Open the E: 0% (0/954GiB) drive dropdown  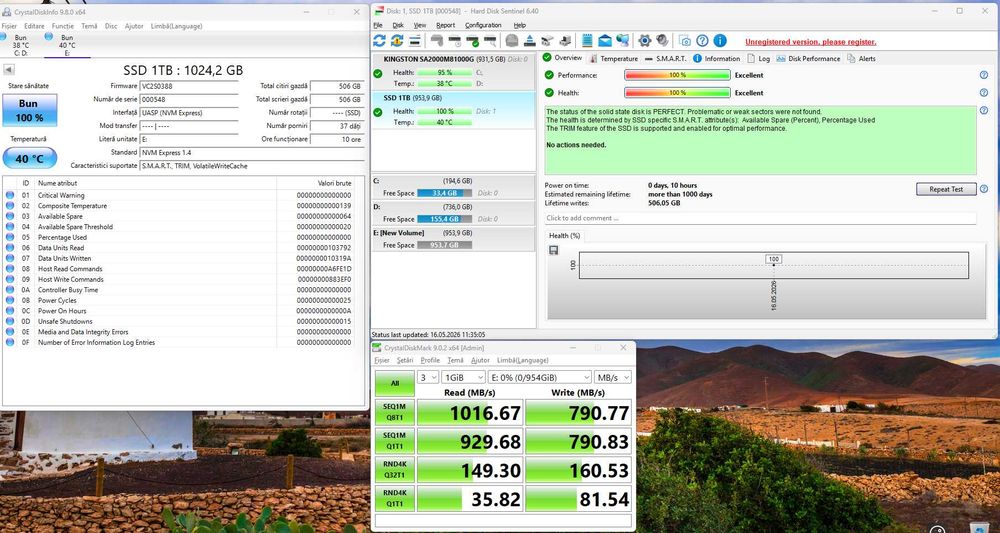pos(540,377)
